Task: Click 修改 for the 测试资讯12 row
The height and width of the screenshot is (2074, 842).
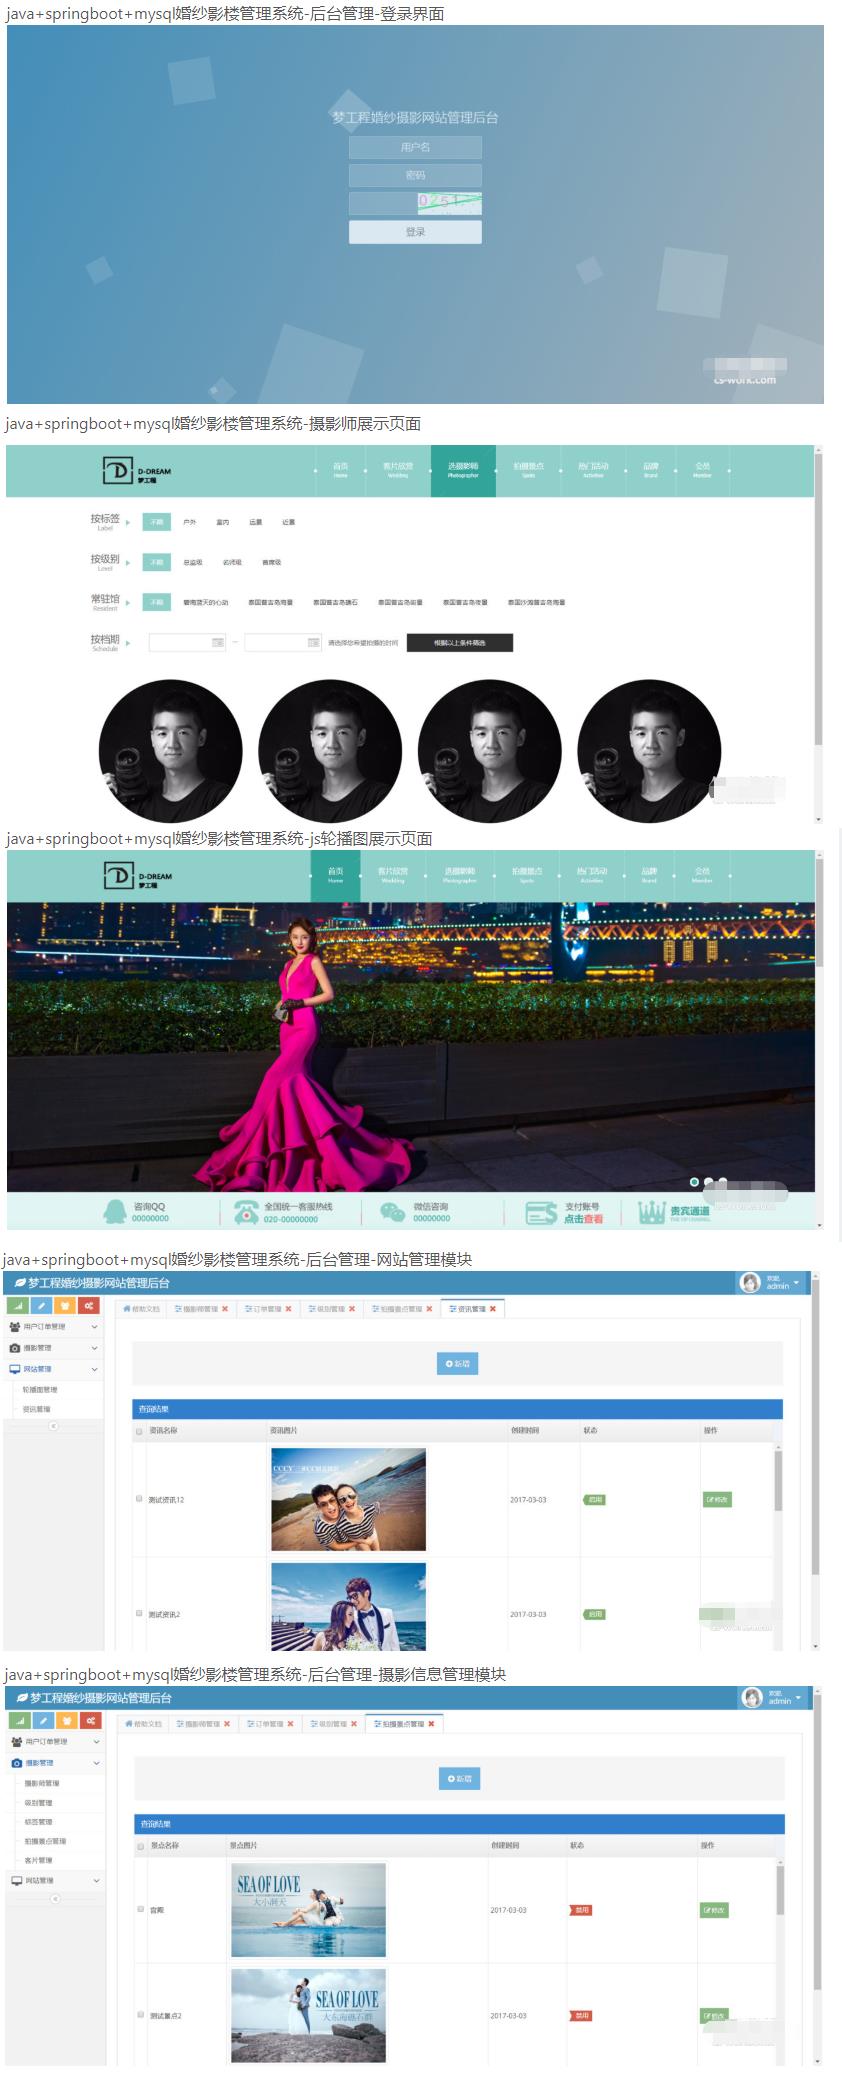Action: 717,1500
